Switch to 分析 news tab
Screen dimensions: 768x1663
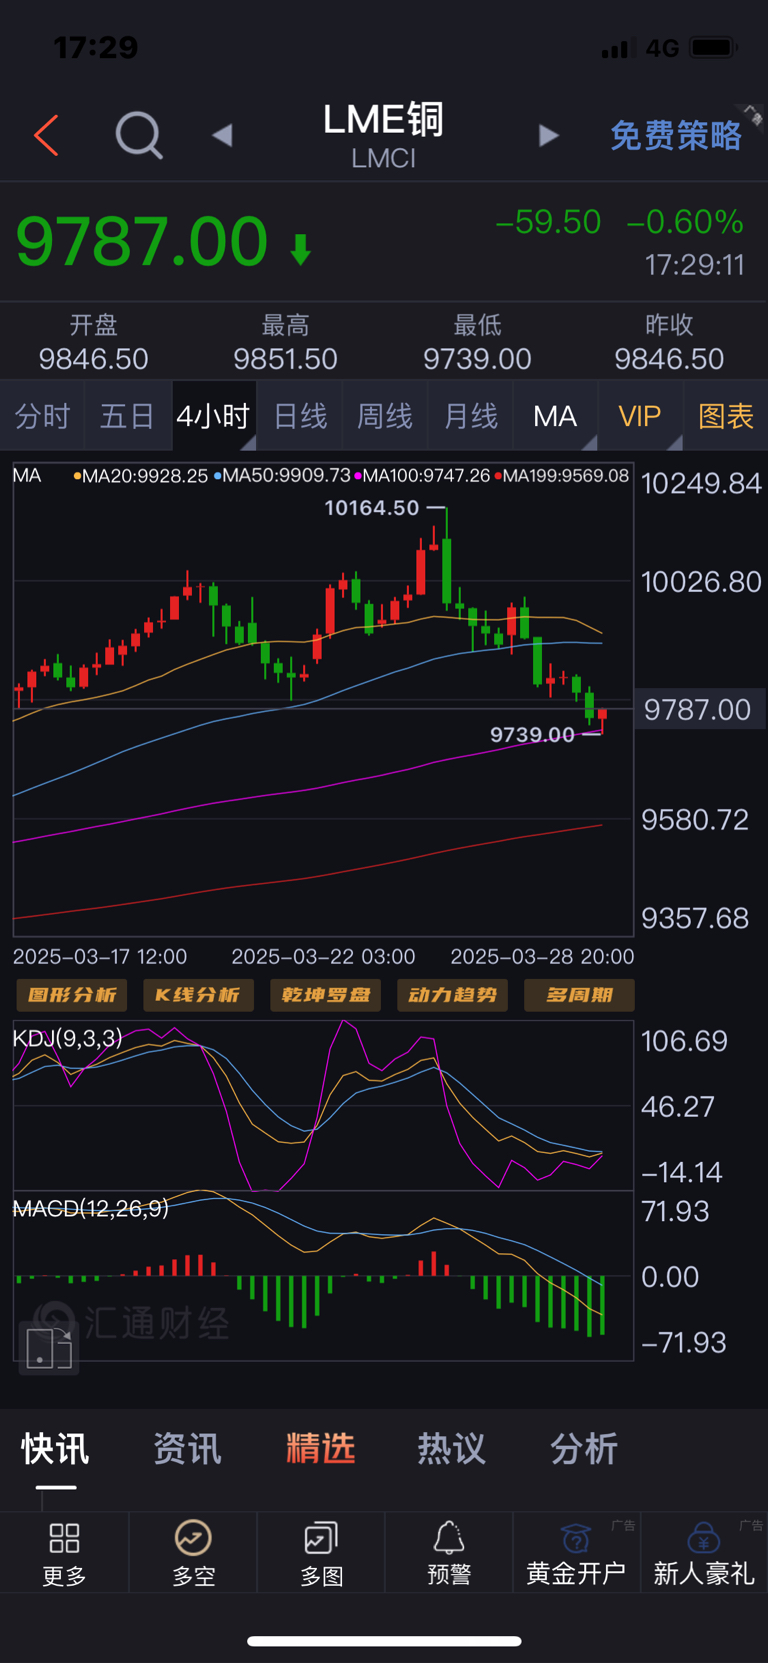point(584,1448)
